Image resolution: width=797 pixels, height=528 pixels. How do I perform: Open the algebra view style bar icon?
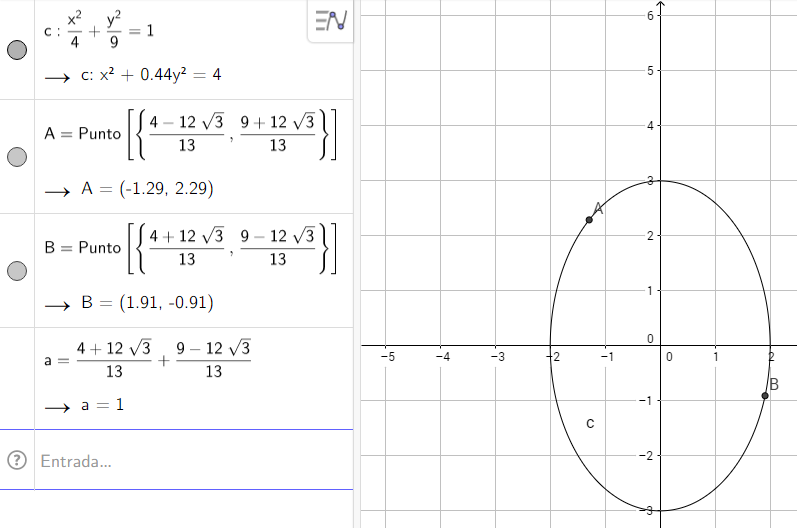tap(330, 21)
